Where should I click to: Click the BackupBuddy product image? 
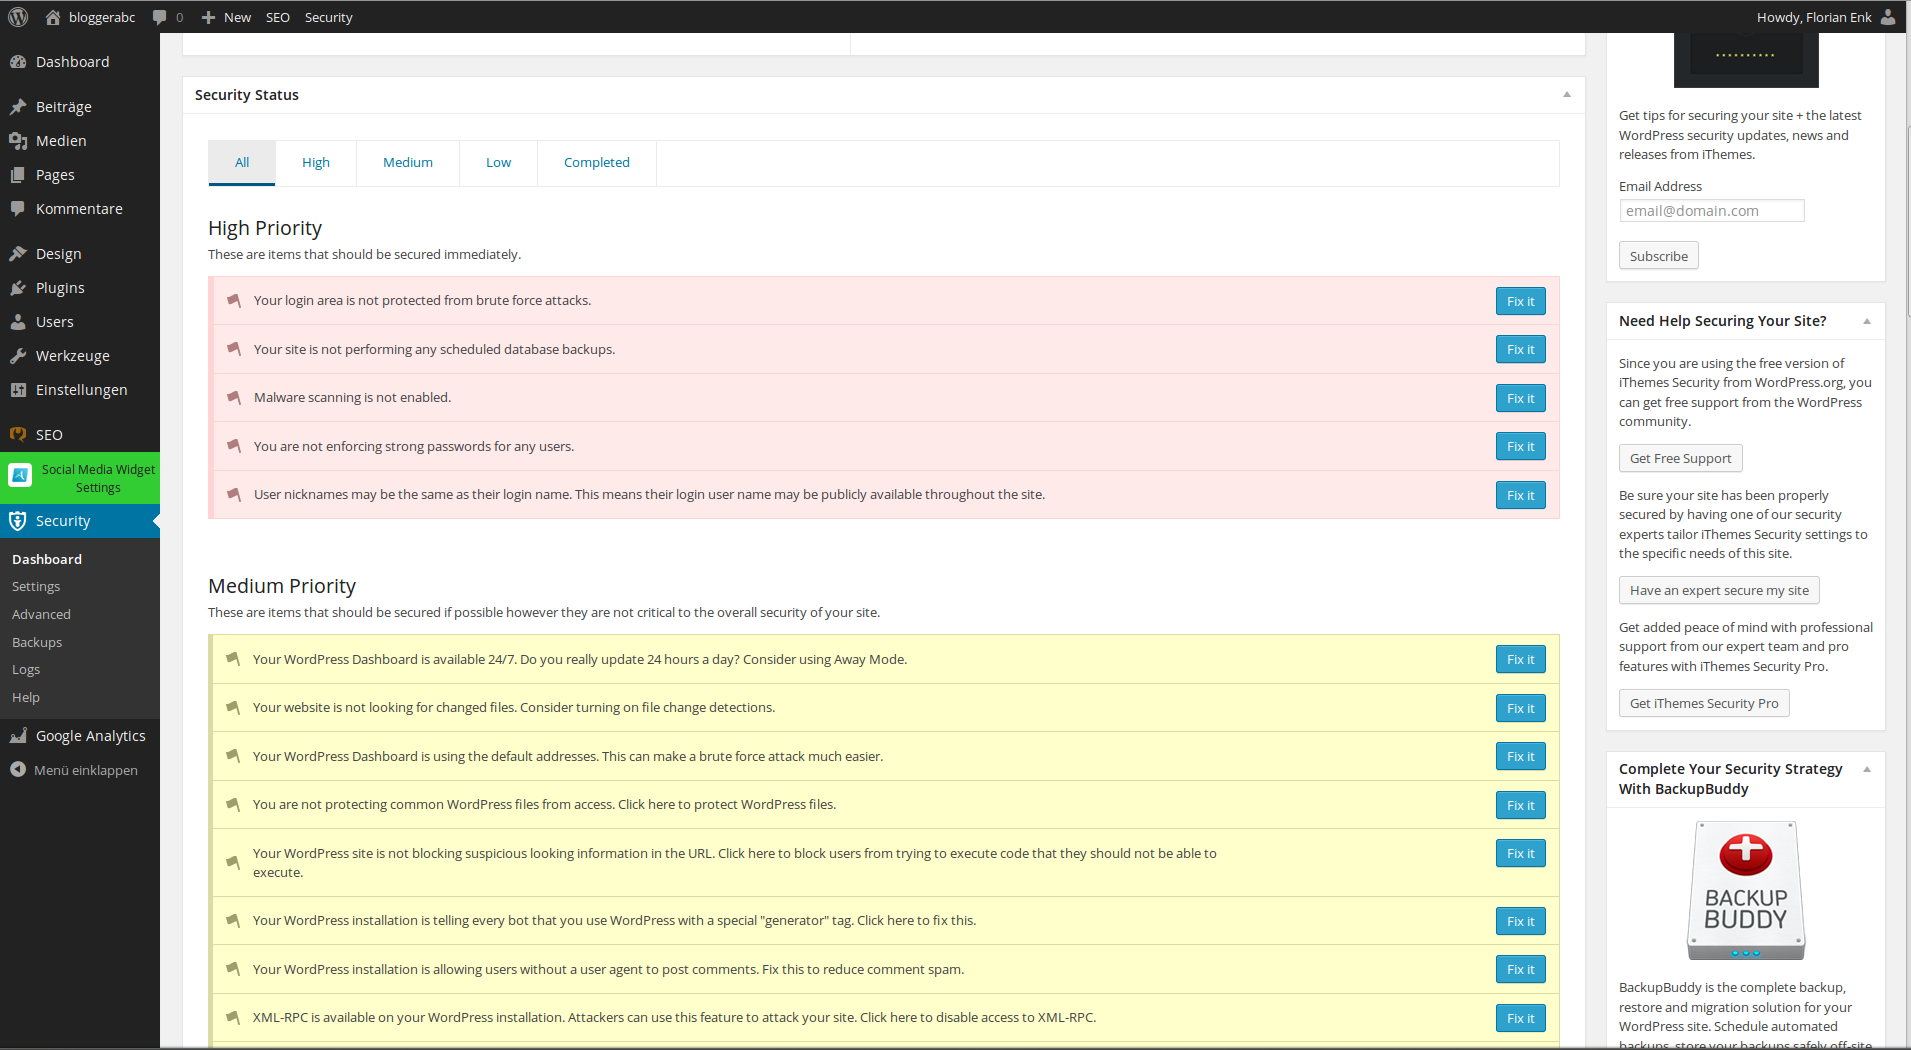tap(1746, 890)
